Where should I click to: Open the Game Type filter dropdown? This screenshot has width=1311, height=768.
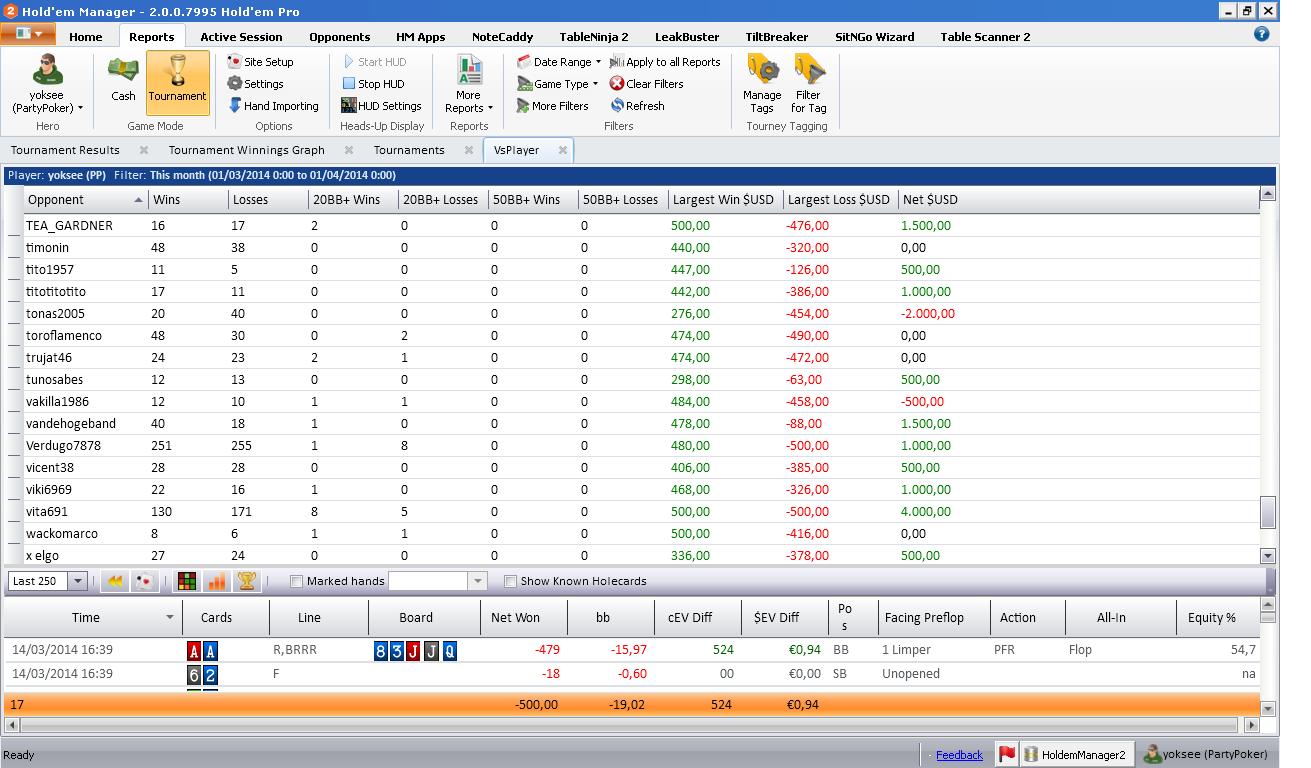(557, 84)
